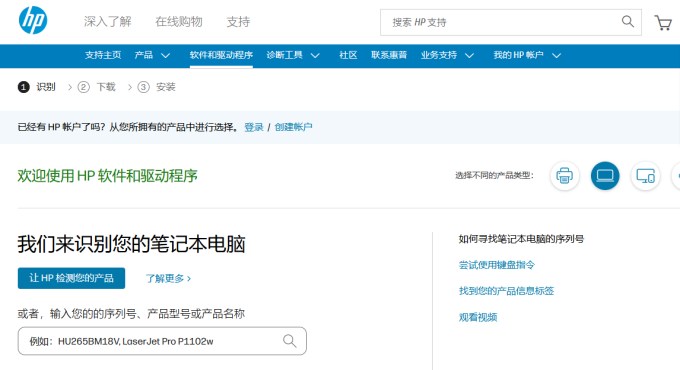Viewport: 680px width, 370px height.
Task: Click the 登录 link
Action: pos(254,127)
